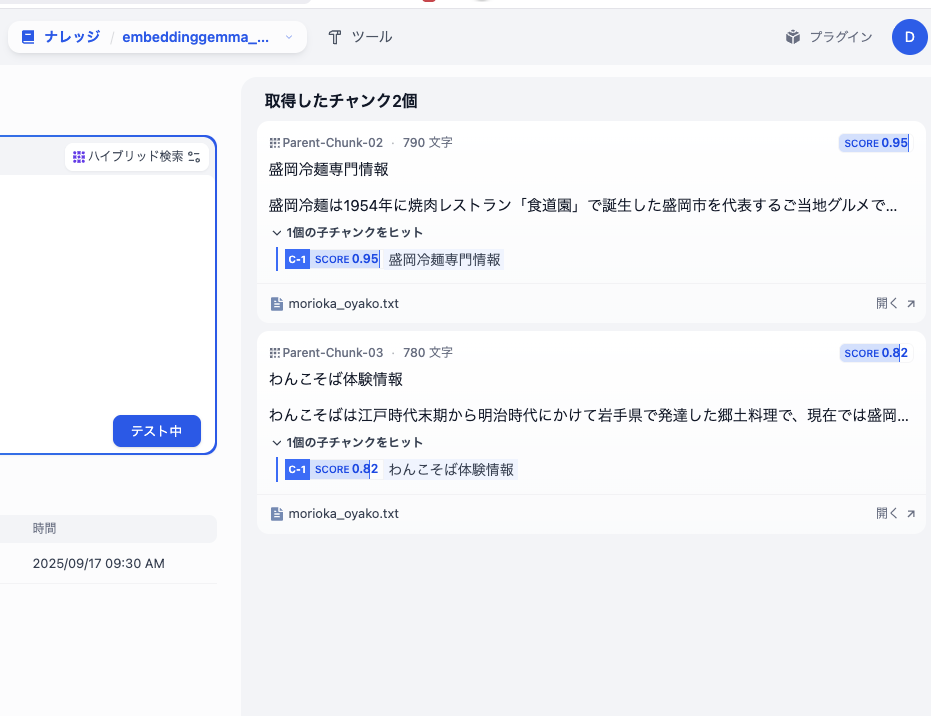Collapse child chunk hits under Parent-Chunk-03
Image resolution: width=931 pixels, height=716 pixels.
coord(276,442)
